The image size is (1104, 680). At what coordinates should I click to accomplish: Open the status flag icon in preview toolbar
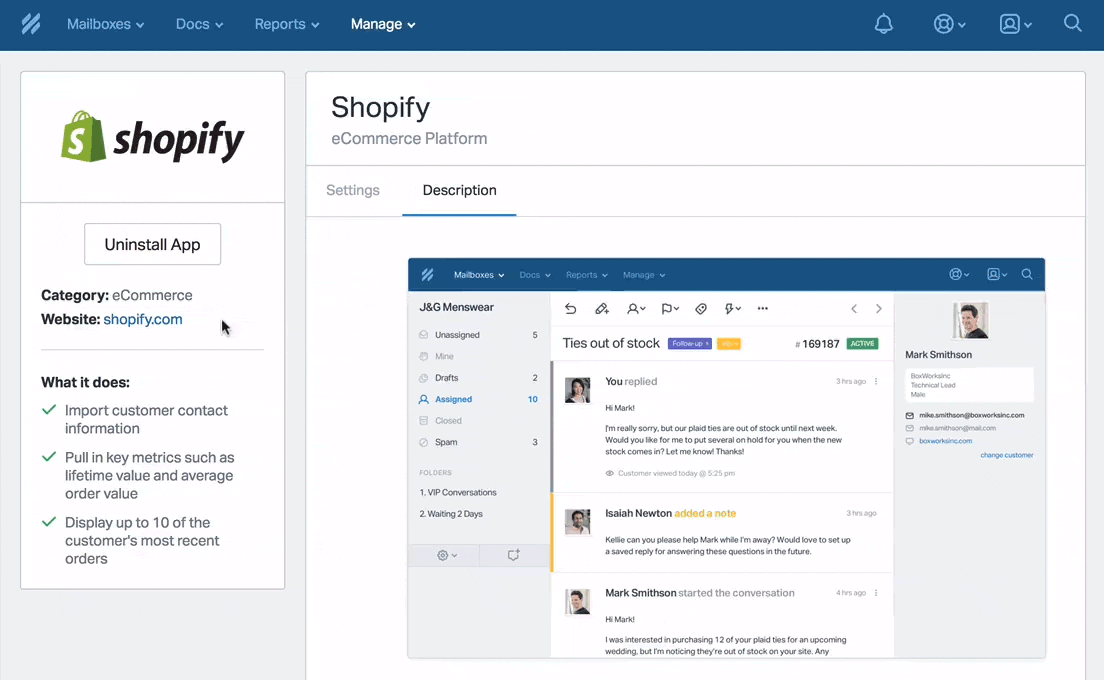tap(670, 308)
